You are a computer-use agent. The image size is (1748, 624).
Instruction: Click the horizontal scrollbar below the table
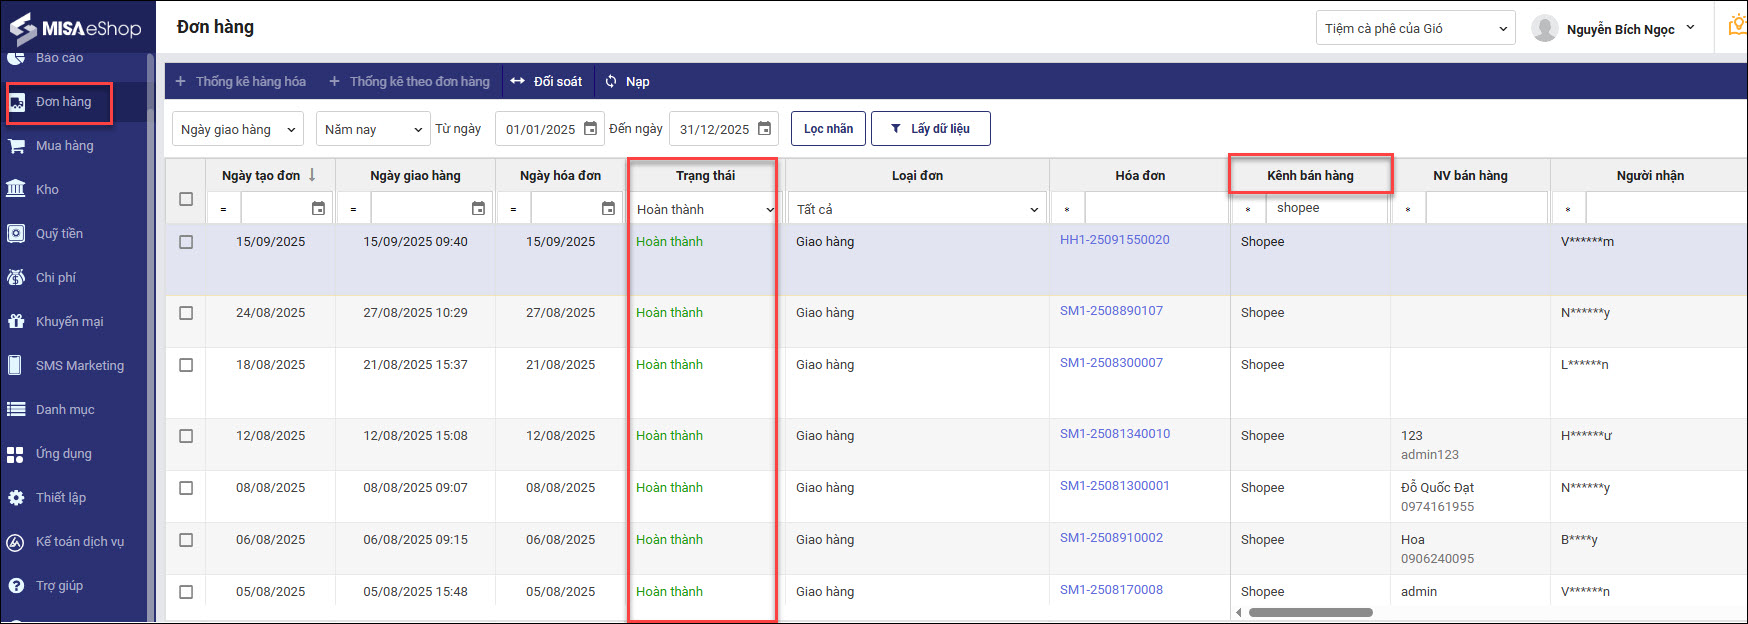[1310, 612]
